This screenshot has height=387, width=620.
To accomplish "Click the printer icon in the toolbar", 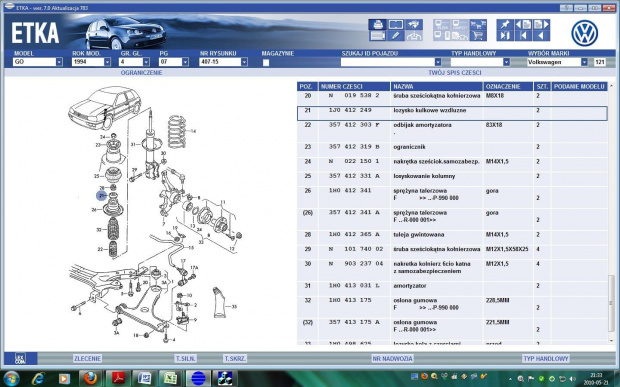I will click(x=378, y=25).
